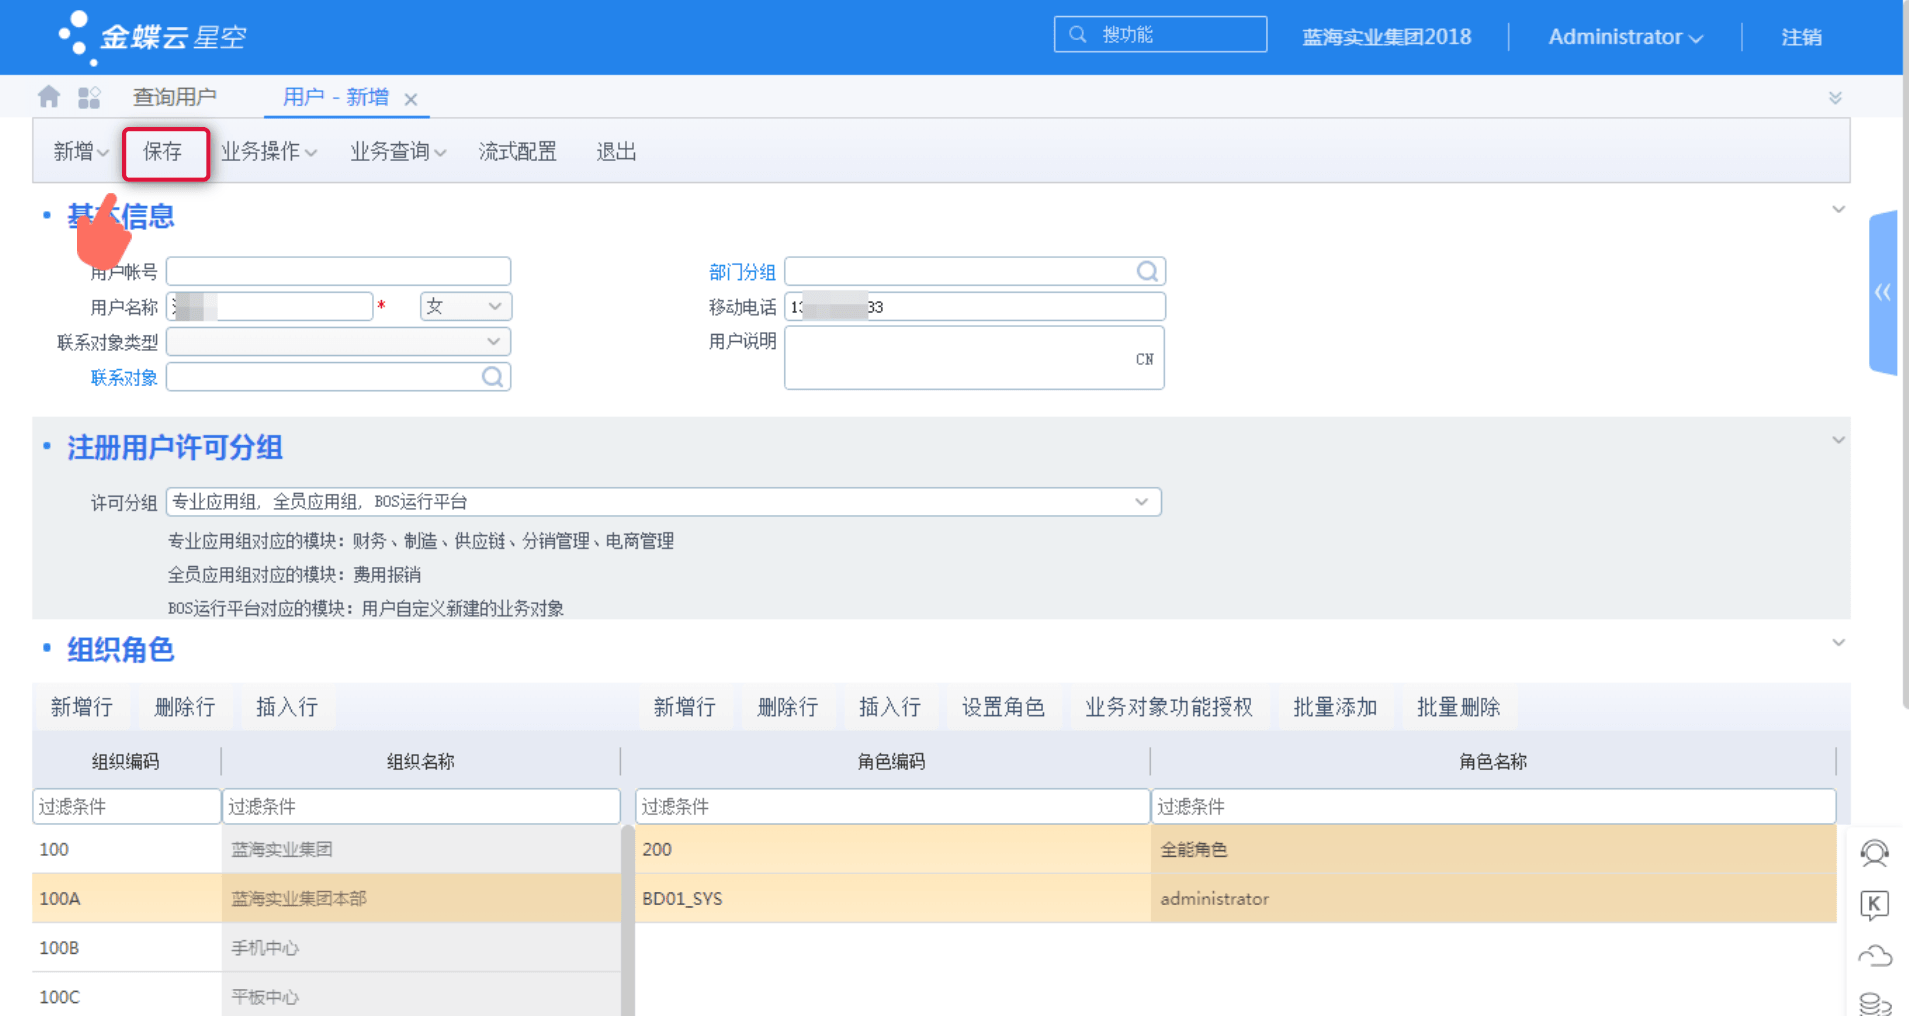The image size is (1909, 1016).
Task: Click the 注销 logout link
Action: click(1801, 36)
